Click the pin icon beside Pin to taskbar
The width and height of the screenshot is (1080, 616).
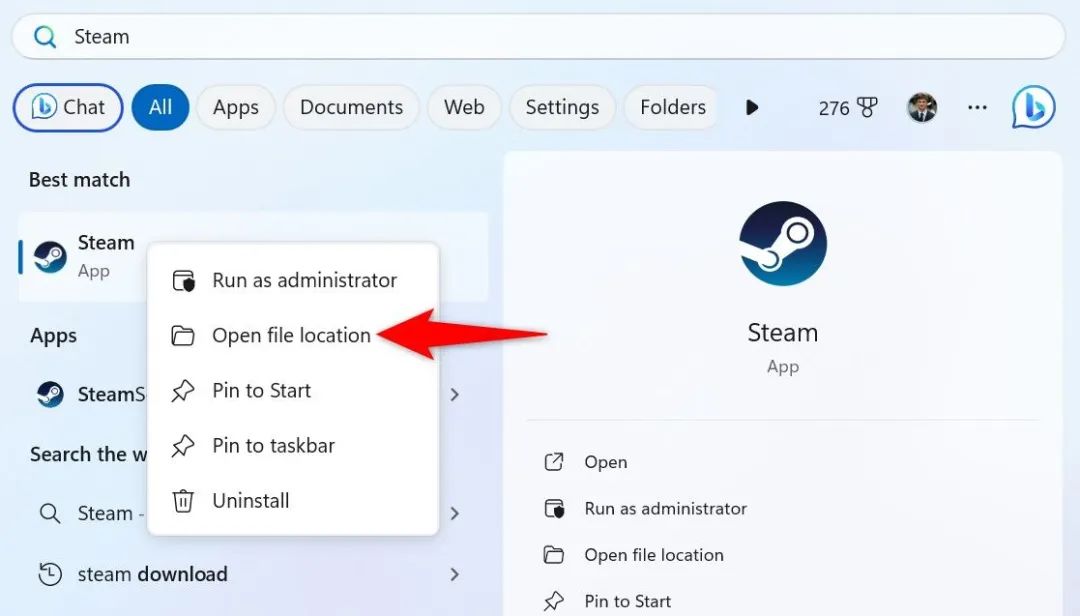point(183,446)
